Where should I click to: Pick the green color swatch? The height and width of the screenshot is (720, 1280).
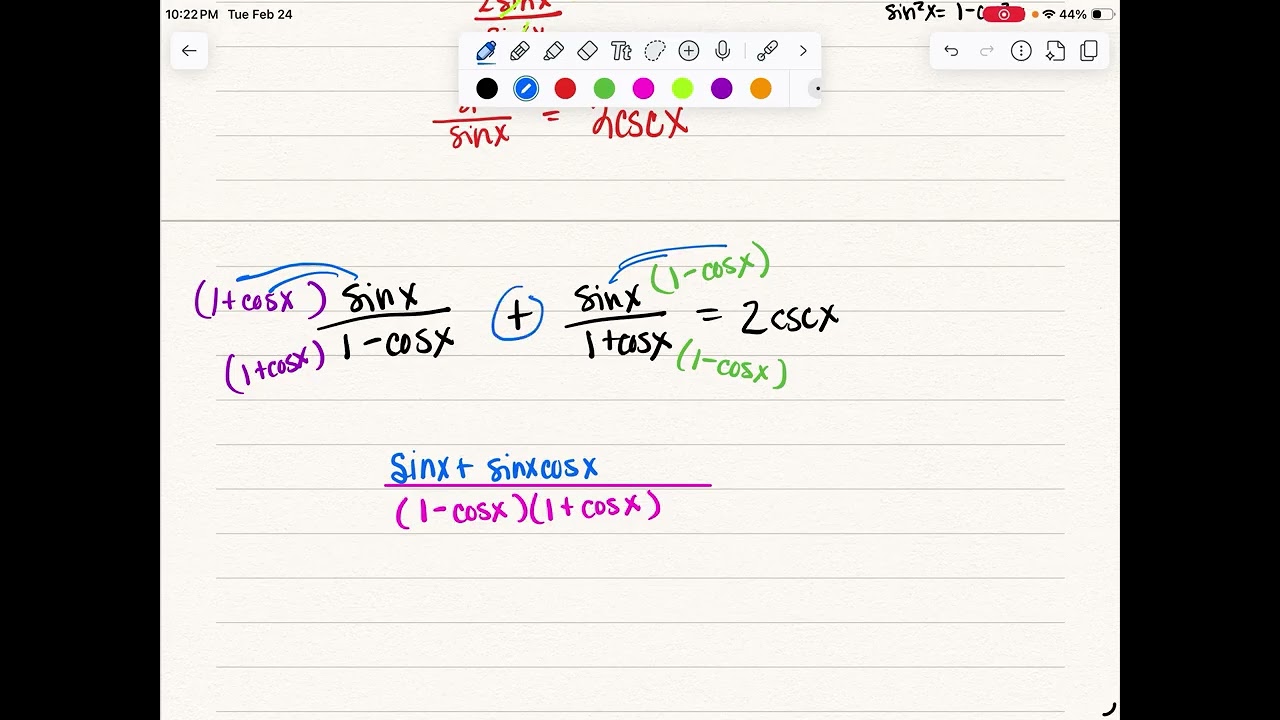[604, 89]
